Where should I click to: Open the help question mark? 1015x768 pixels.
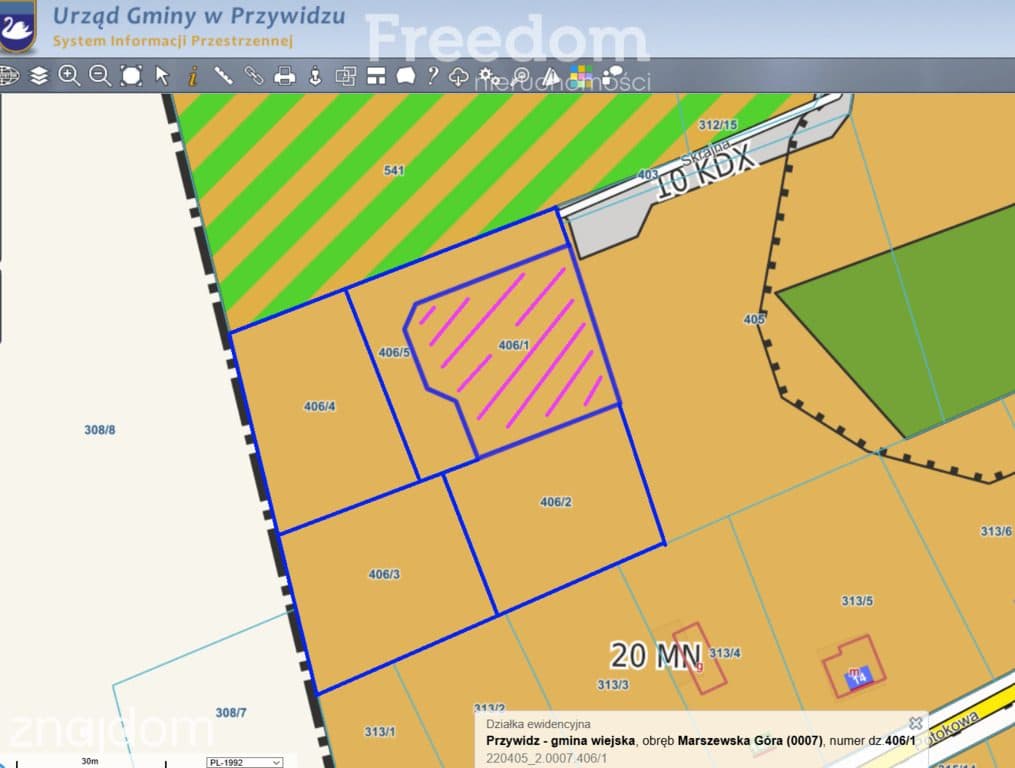[x=432, y=76]
